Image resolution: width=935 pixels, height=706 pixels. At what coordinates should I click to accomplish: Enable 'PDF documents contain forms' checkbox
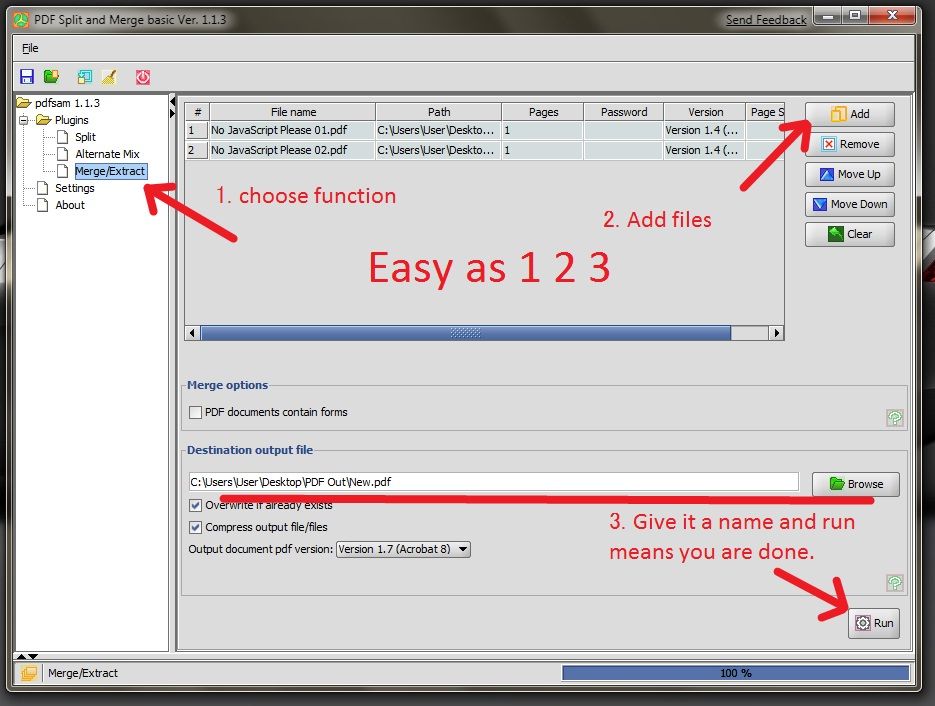coord(196,412)
